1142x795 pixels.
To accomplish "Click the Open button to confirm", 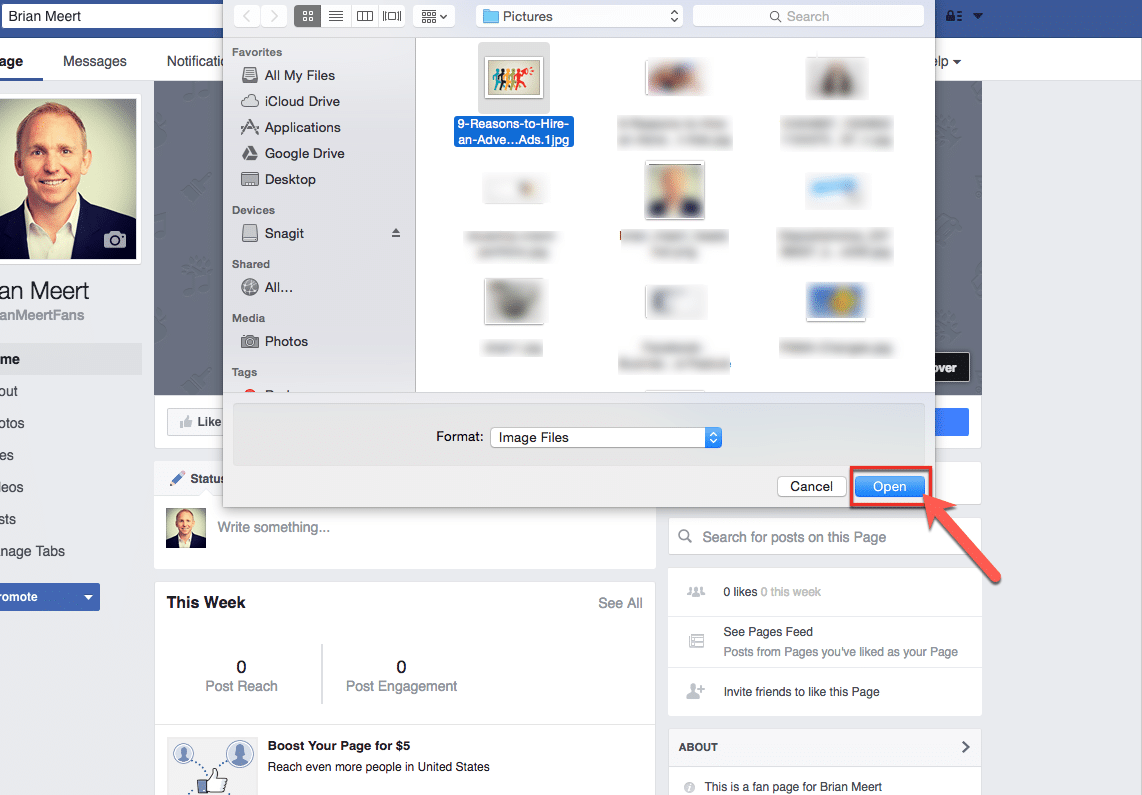I will click(x=889, y=486).
